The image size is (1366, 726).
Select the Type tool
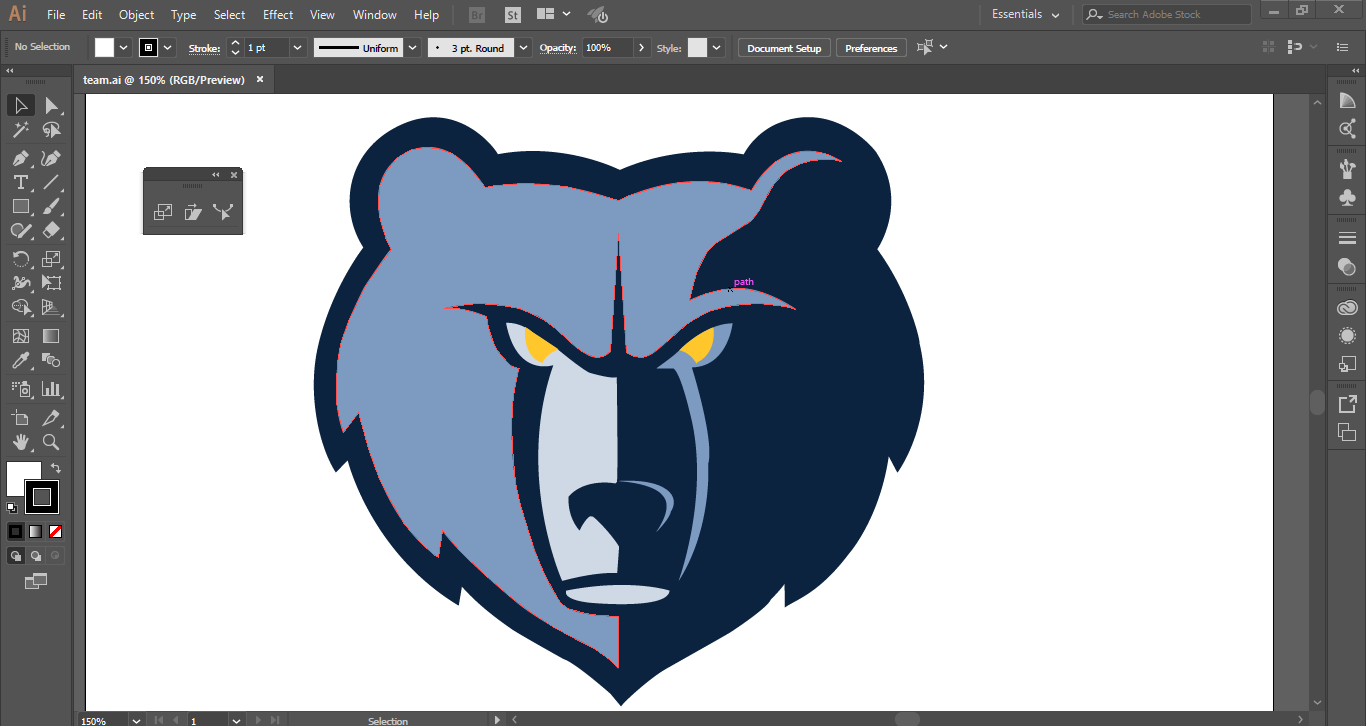point(20,182)
